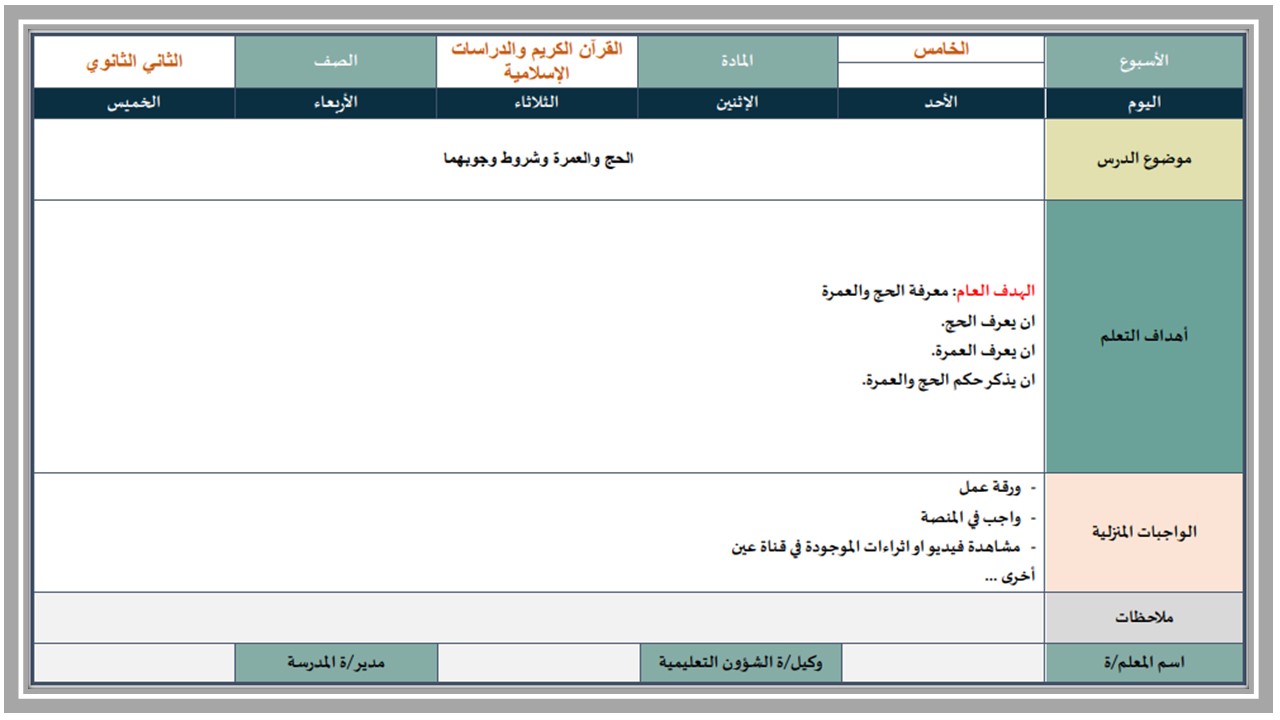Select the مدير/ة المدرسة label cell

coord(335,664)
